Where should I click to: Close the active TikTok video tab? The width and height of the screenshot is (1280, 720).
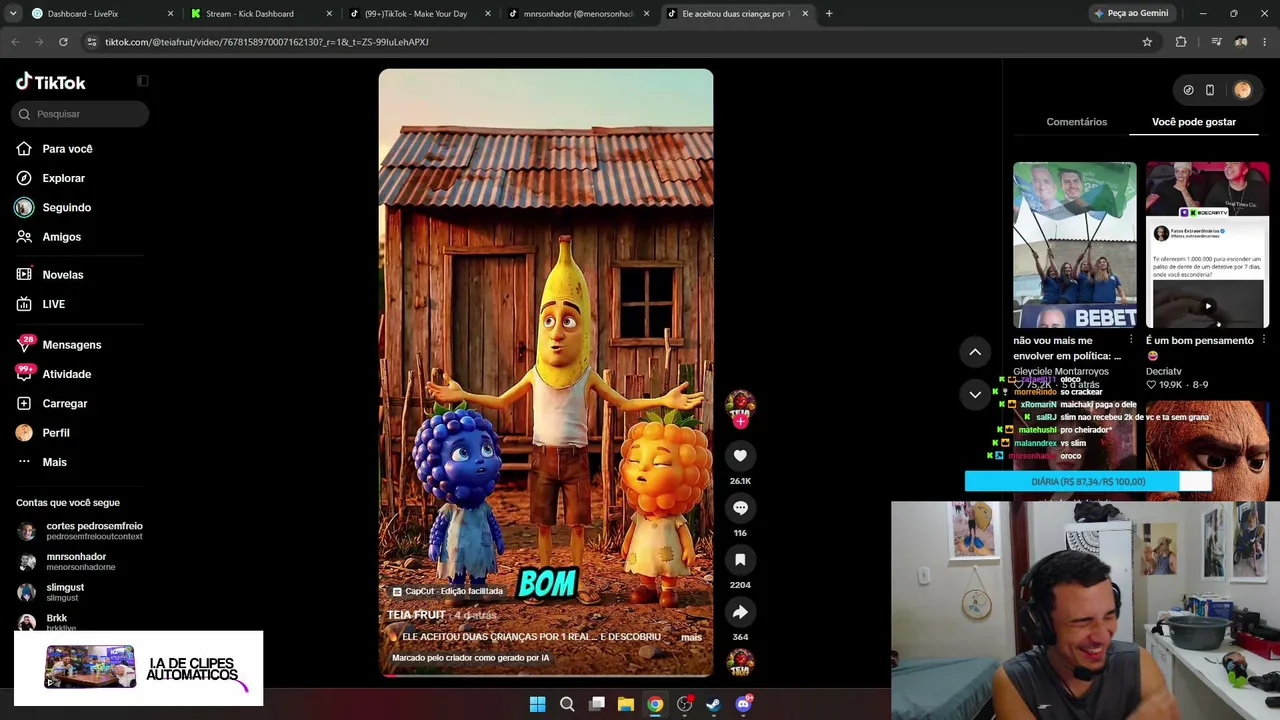[x=805, y=14]
